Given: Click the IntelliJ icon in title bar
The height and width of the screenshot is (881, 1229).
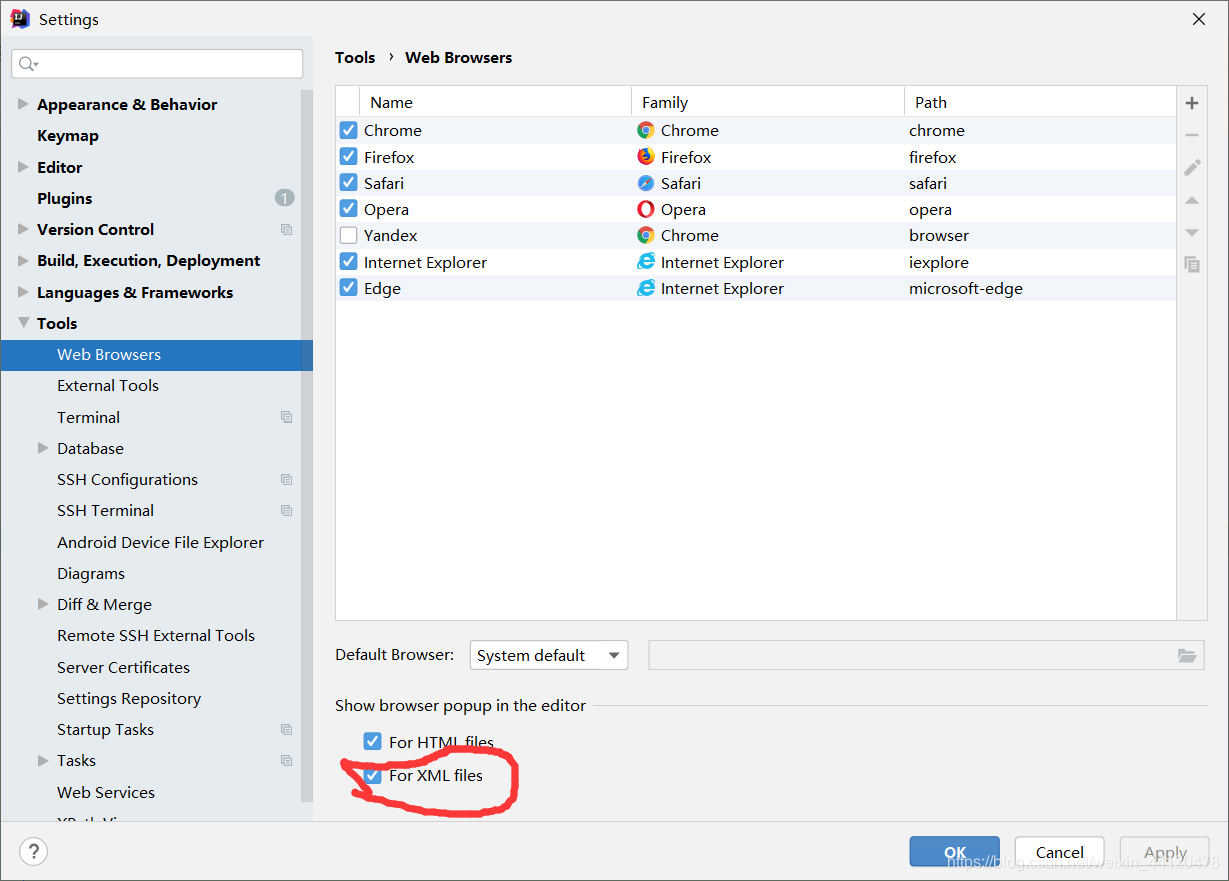Looking at the screenshot, I should 20,18.
